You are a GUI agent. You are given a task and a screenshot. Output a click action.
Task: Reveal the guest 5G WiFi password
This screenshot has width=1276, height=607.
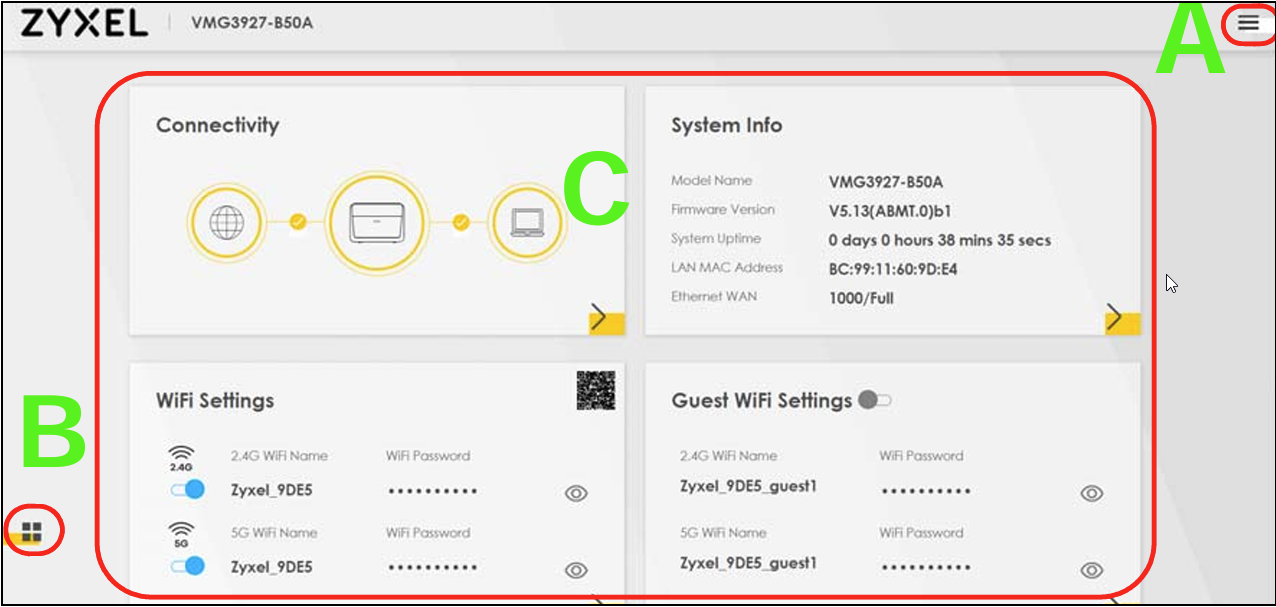1092,570
